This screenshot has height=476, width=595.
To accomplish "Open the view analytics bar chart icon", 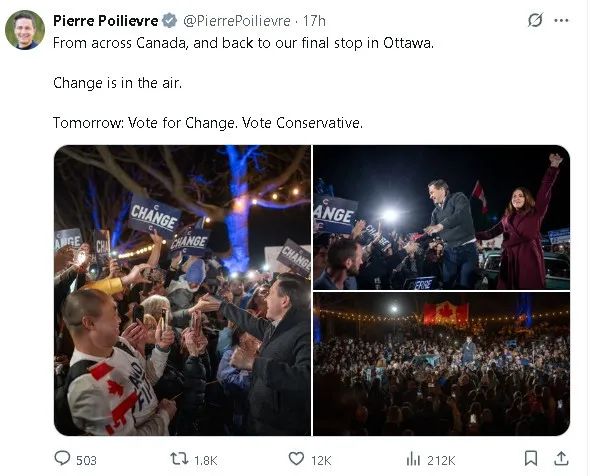I will (x=413, y=459).
